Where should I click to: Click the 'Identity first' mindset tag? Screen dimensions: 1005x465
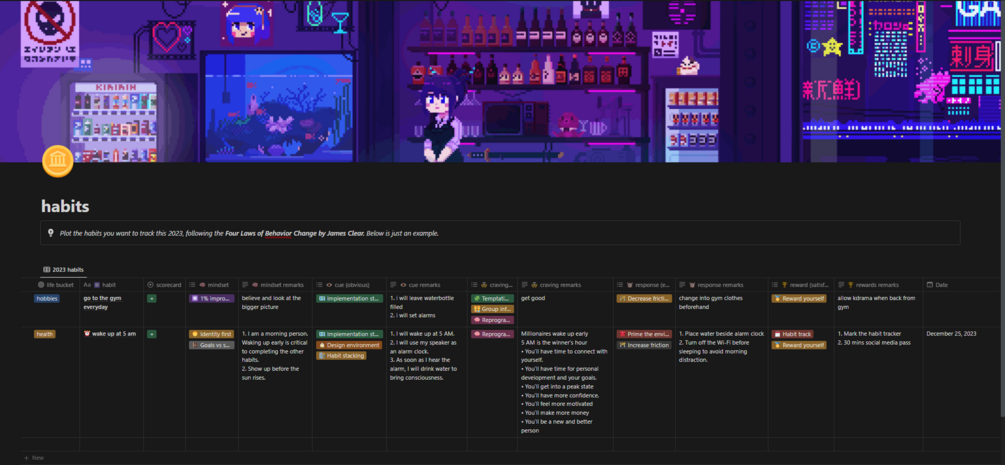212,334
